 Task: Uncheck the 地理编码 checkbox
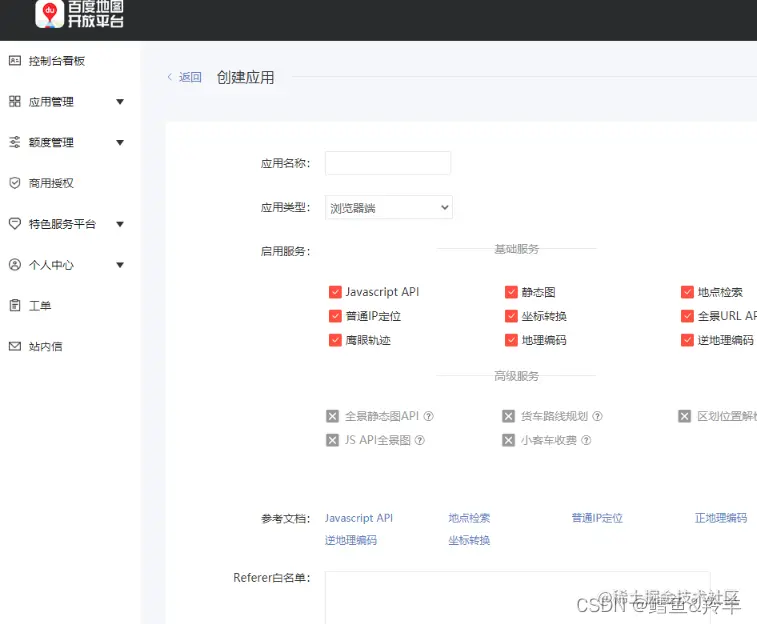pos(511,340)
